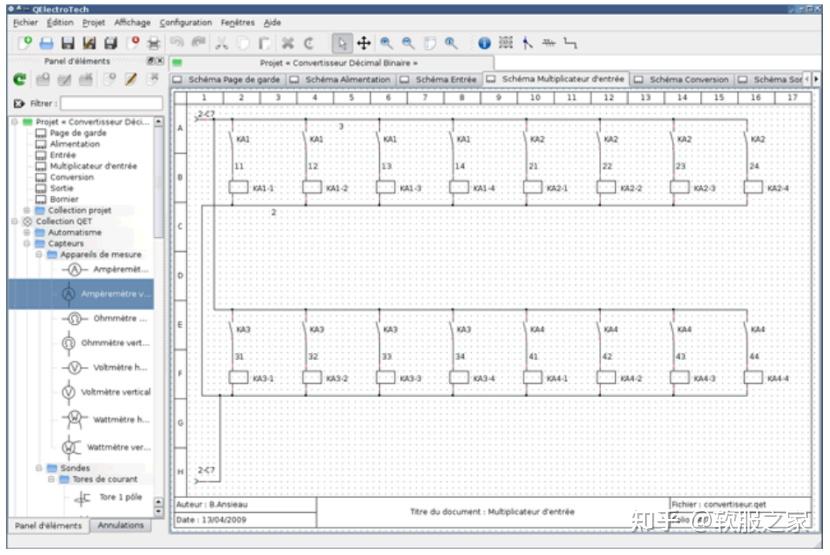
Task: Click the green Reload collections icon
Action: (x=20, y=79)
